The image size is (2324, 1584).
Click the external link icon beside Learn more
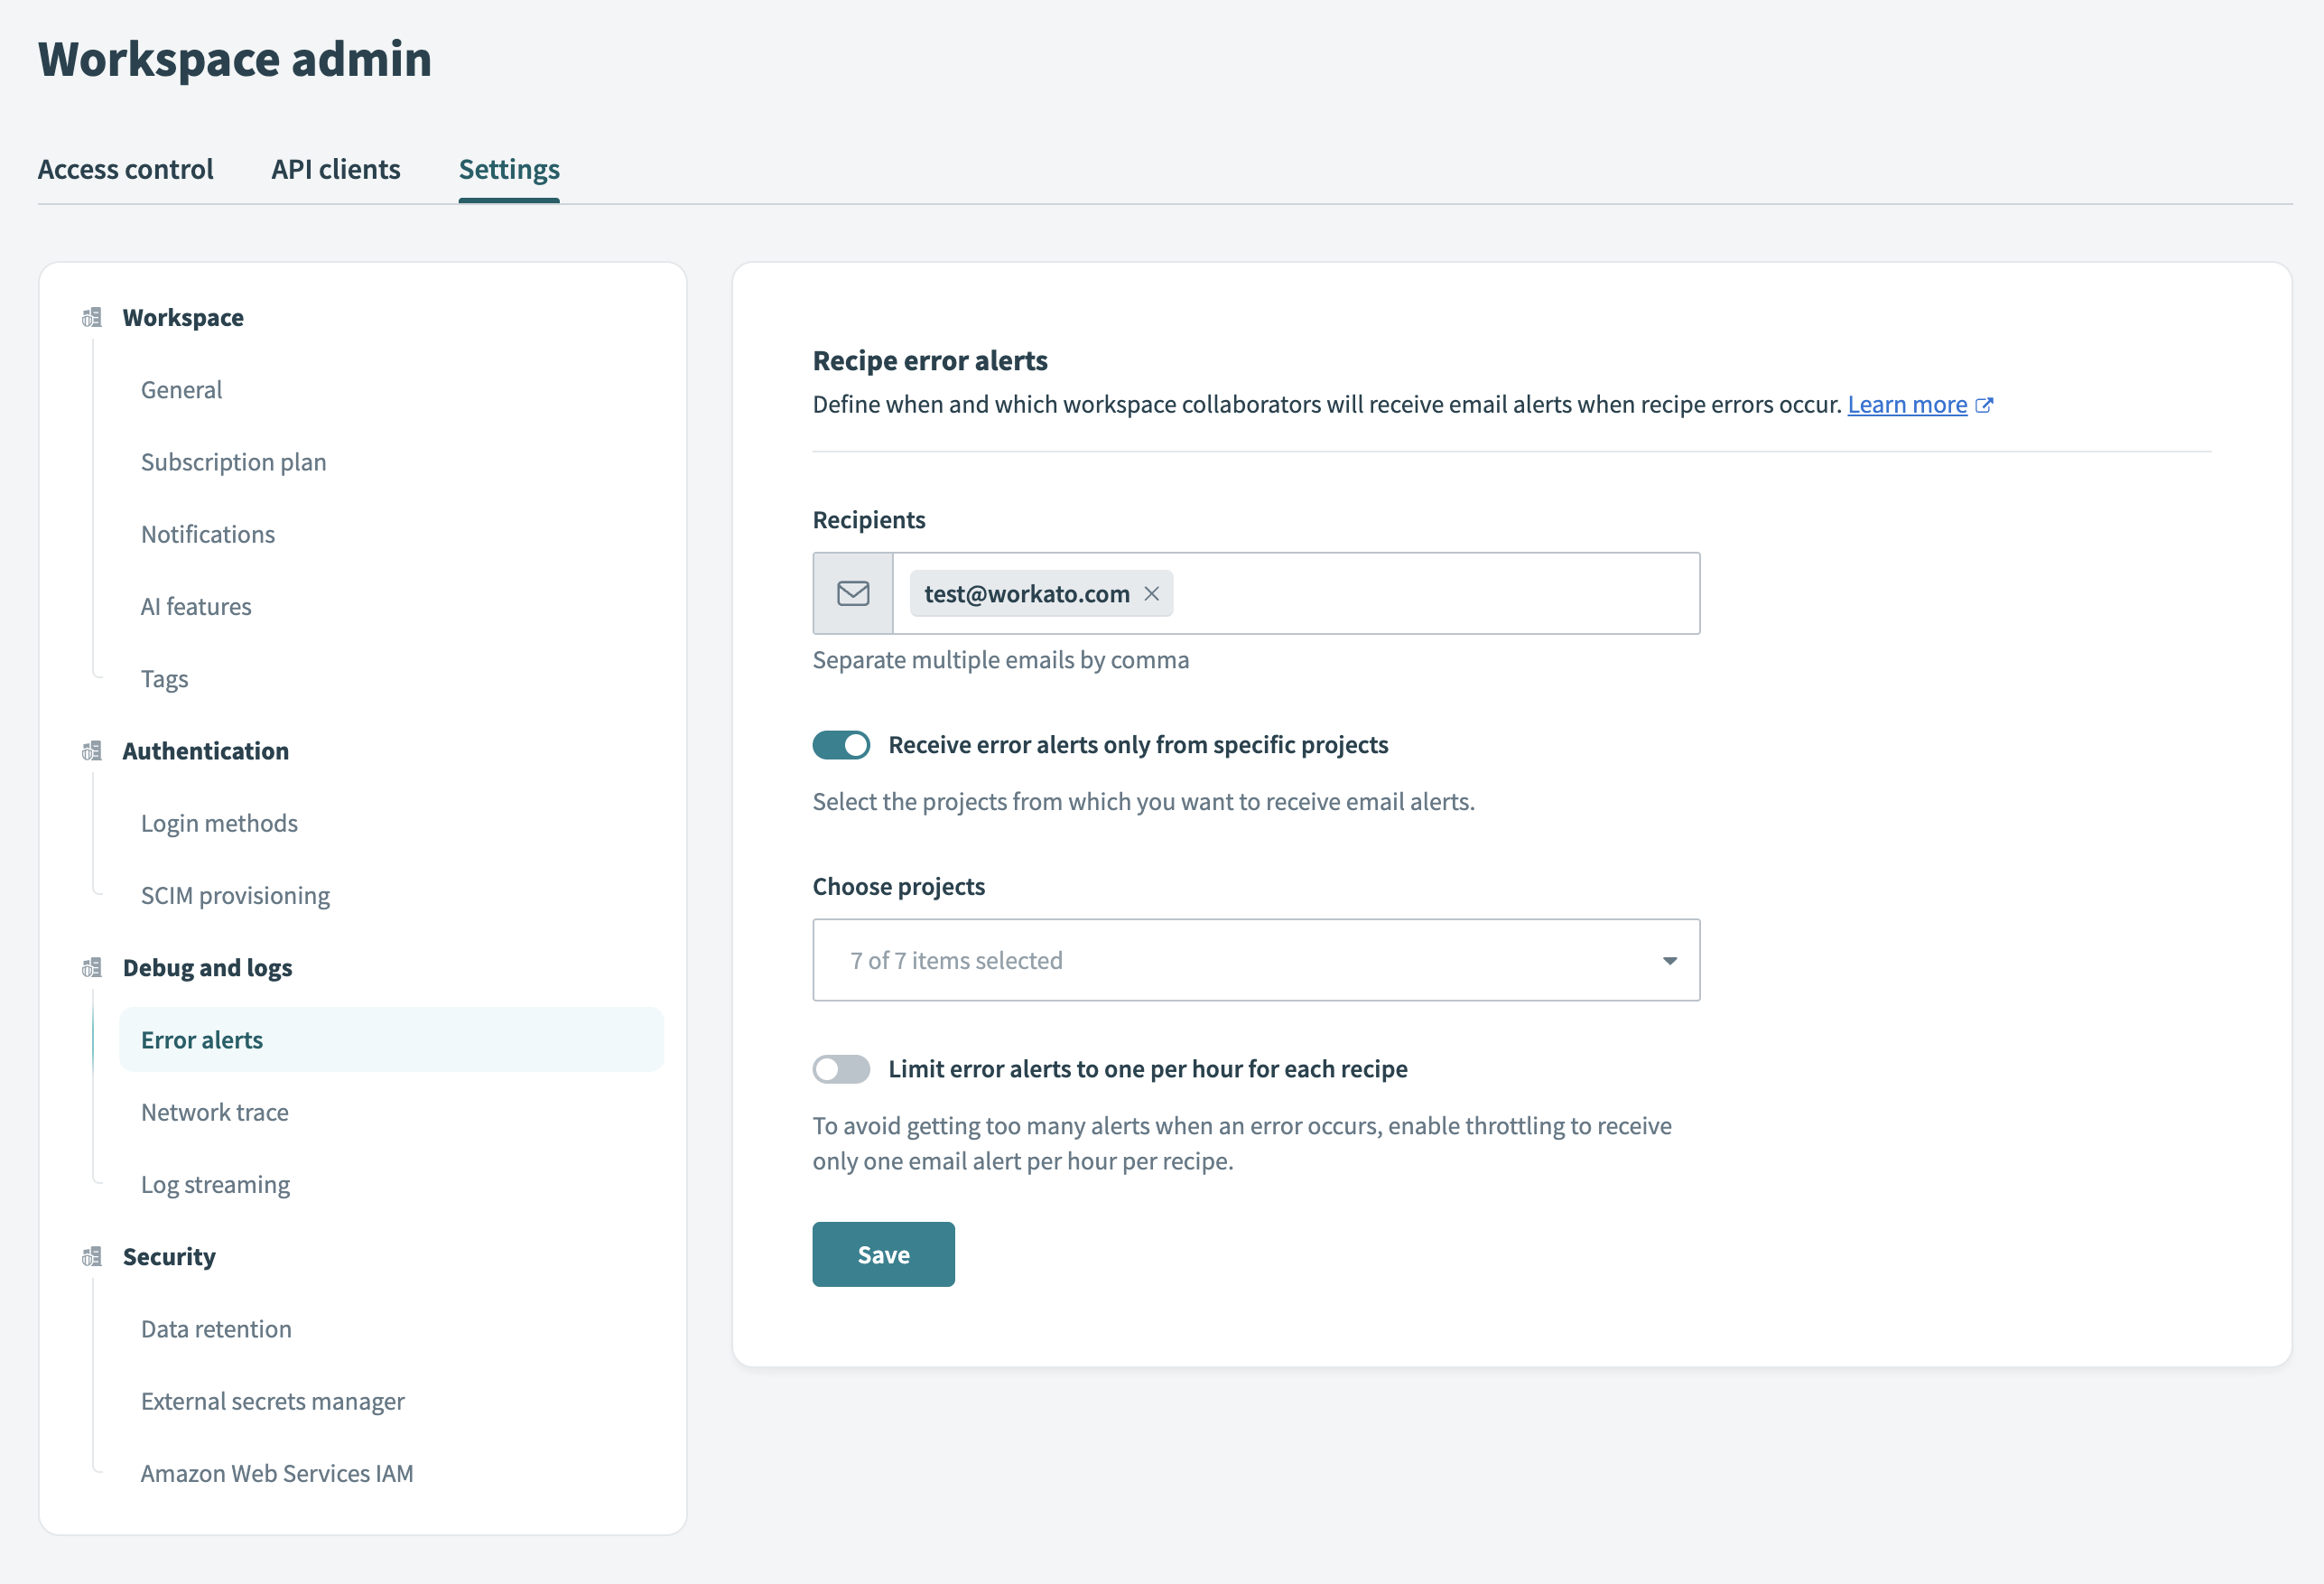[1985, 404]
